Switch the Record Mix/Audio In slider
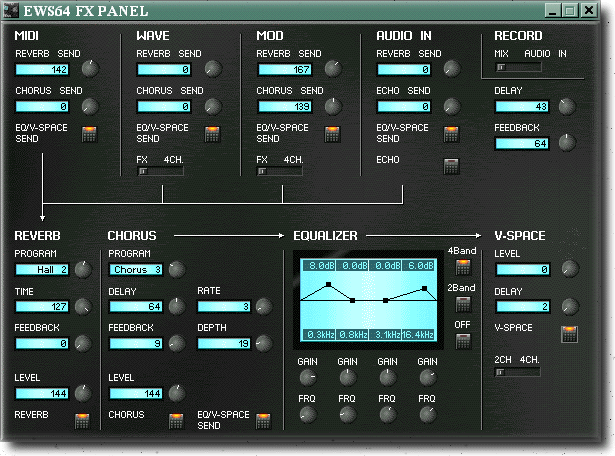615x456 pixels. [x=519, y=67]
